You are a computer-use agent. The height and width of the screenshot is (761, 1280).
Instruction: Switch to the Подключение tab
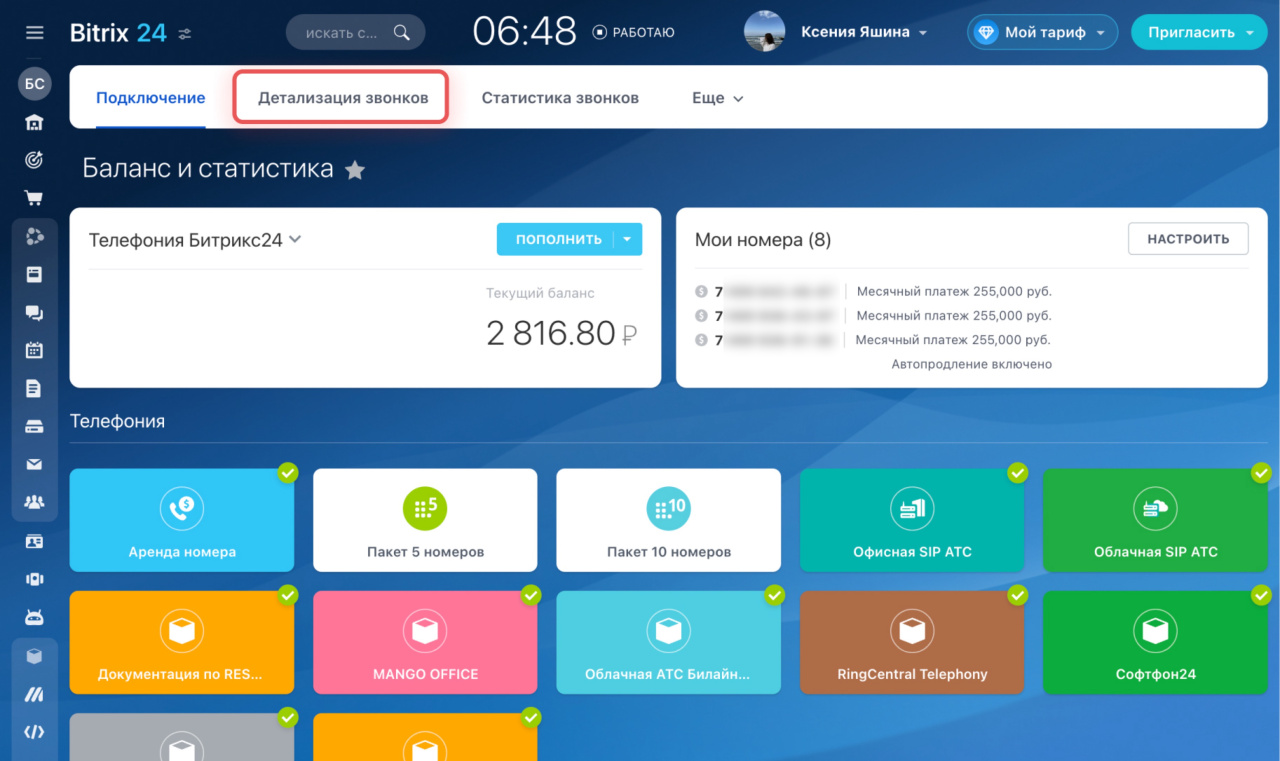(151, 98)
